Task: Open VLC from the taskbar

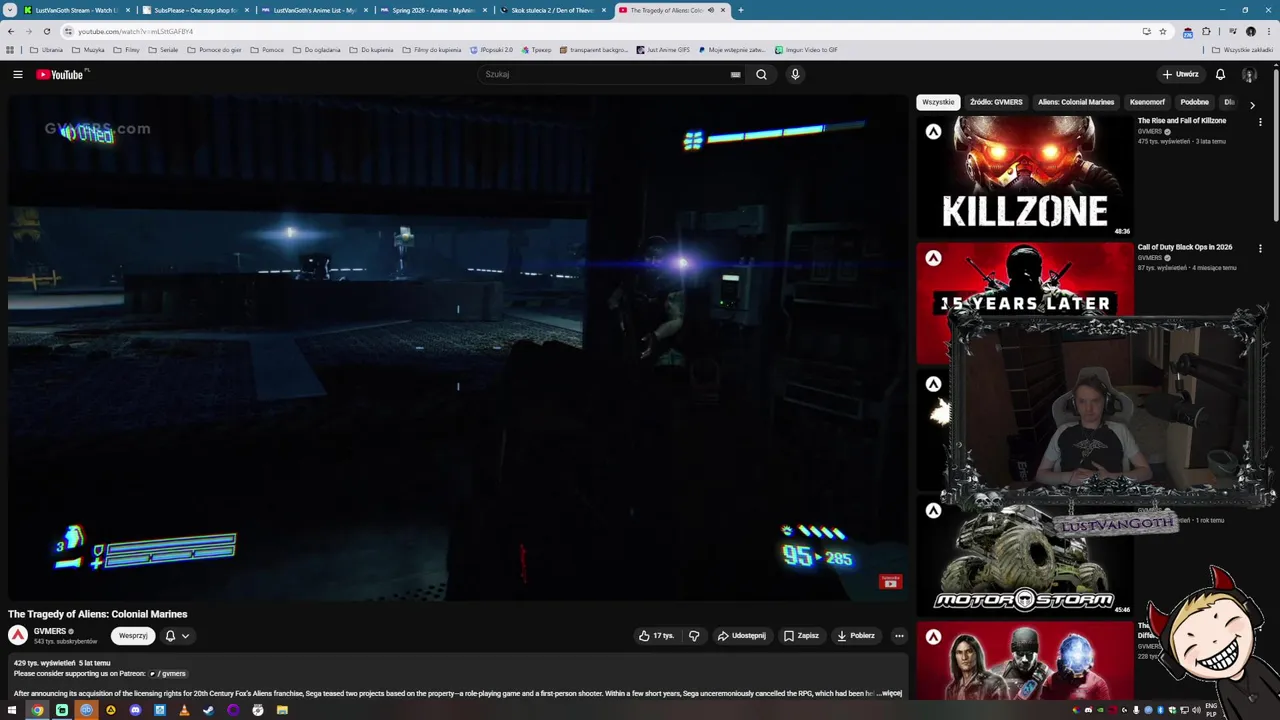Action: coord(184,710)
